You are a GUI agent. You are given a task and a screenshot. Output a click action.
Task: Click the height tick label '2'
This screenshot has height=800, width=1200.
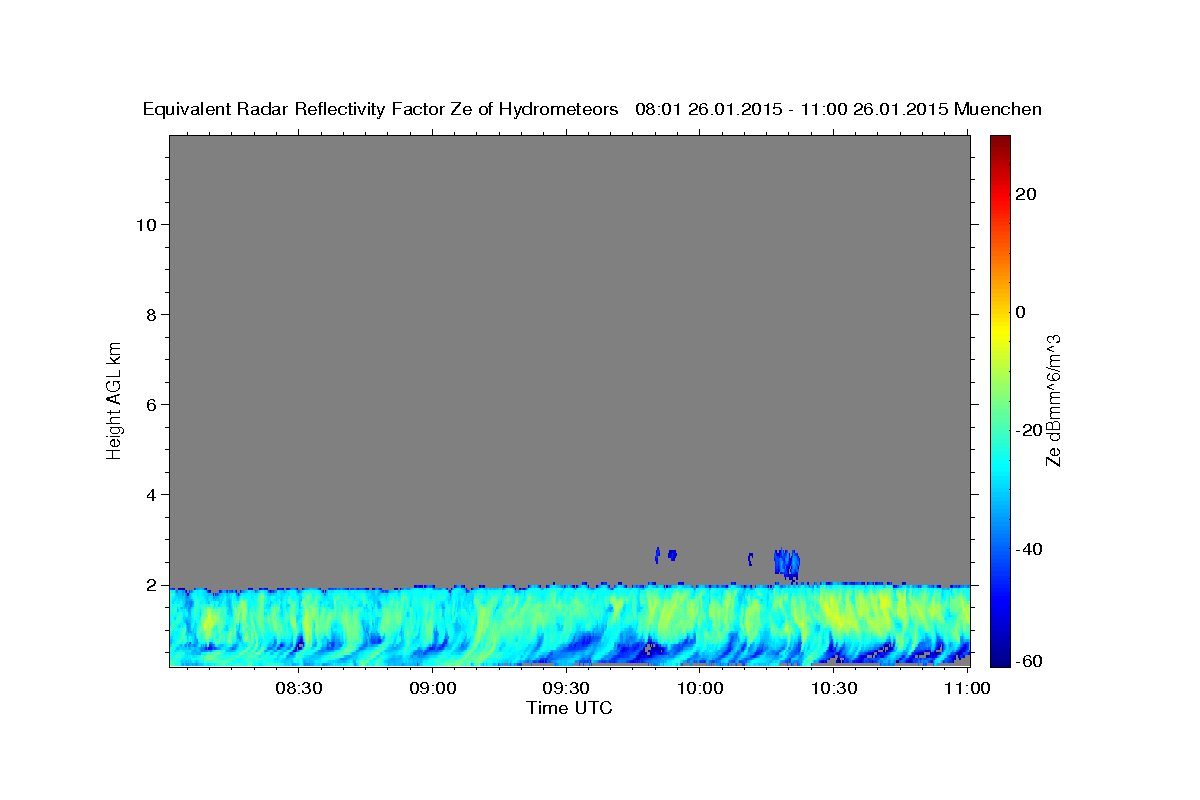point(151,584)
